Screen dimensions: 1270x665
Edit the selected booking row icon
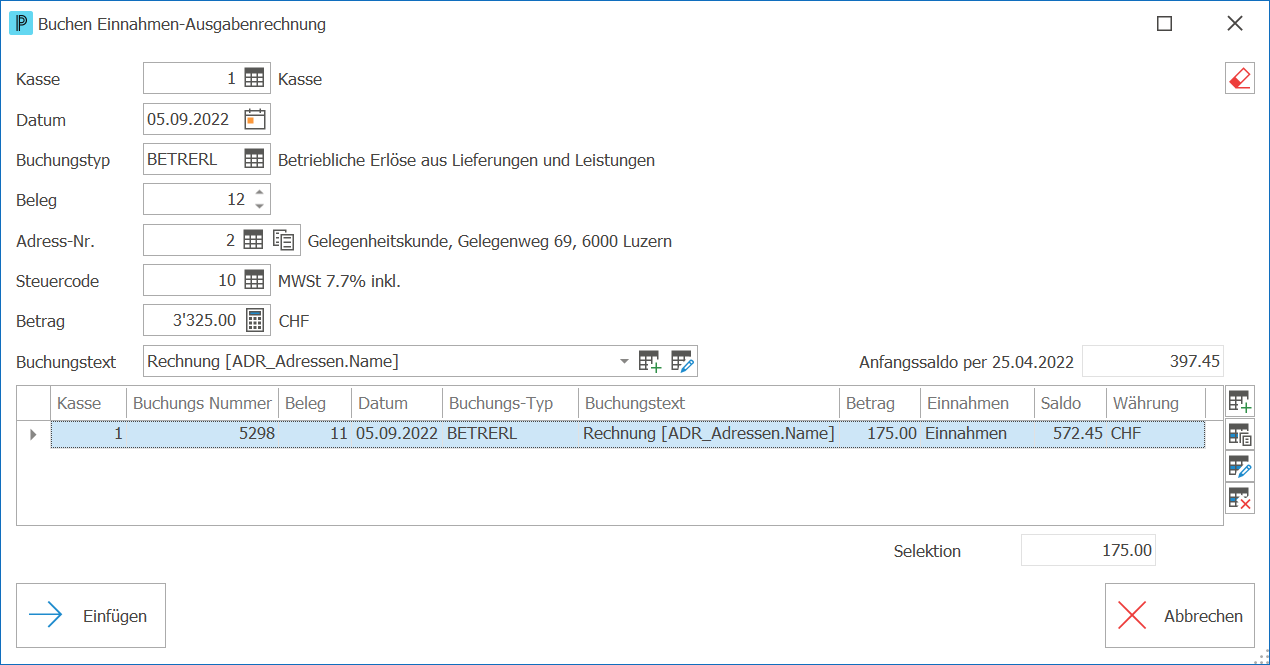[1240, 466]
